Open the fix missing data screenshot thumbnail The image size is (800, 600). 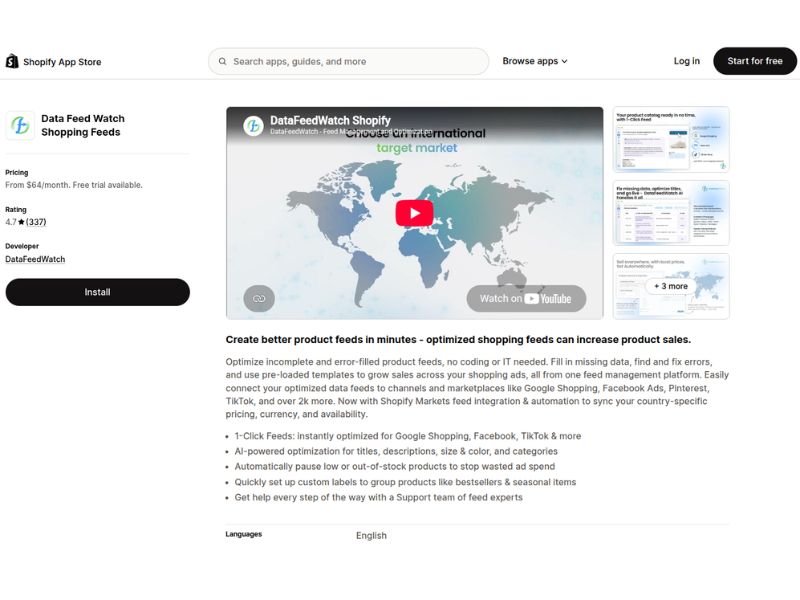[x=670, y=213]
